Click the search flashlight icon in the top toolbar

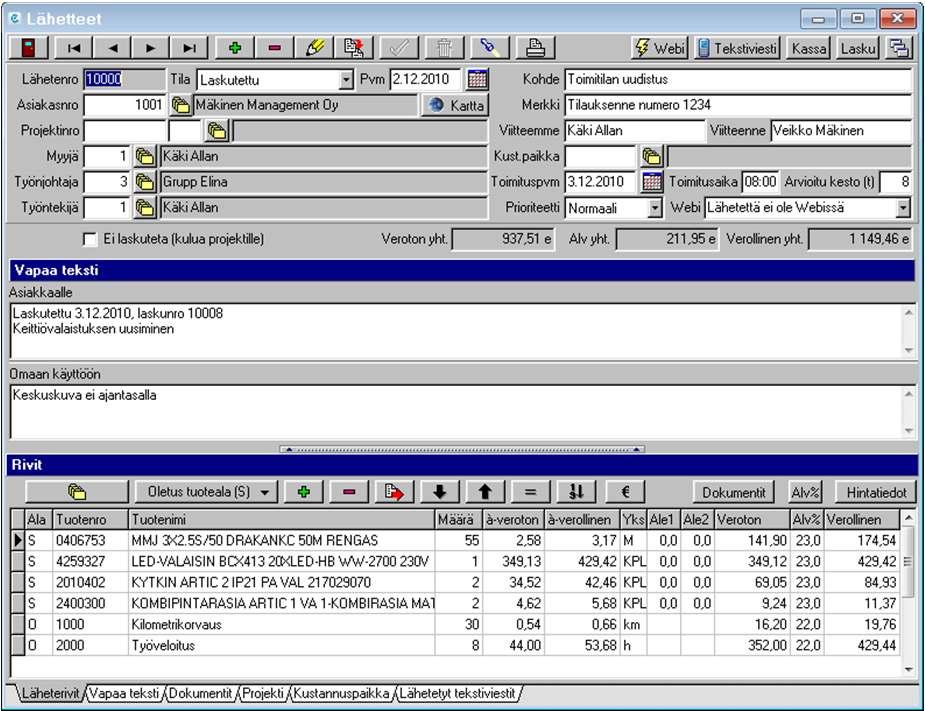click(488, 48)
